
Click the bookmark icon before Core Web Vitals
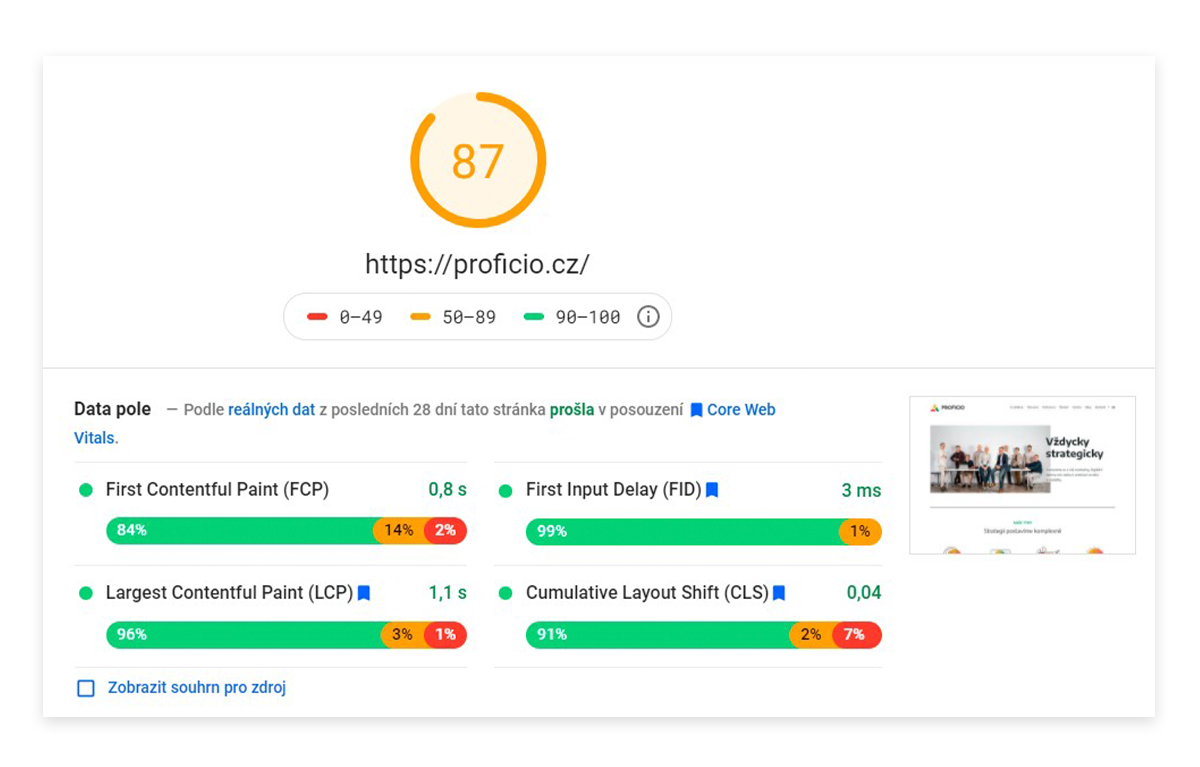[x=696, y=410]
